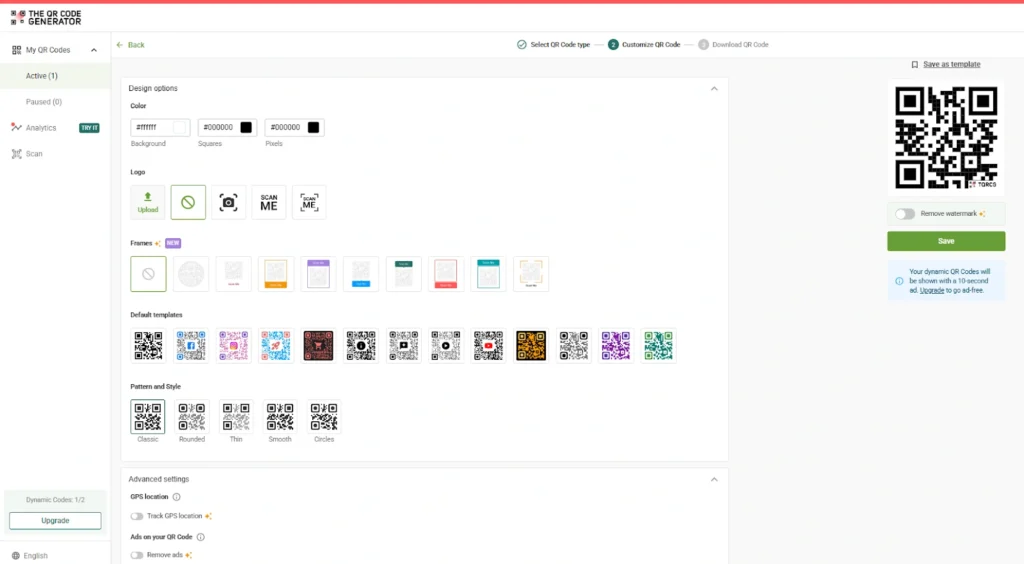Viewport: 1024px width, 564px height.
Task: Select the no-frame option
Action: [148, 274]
